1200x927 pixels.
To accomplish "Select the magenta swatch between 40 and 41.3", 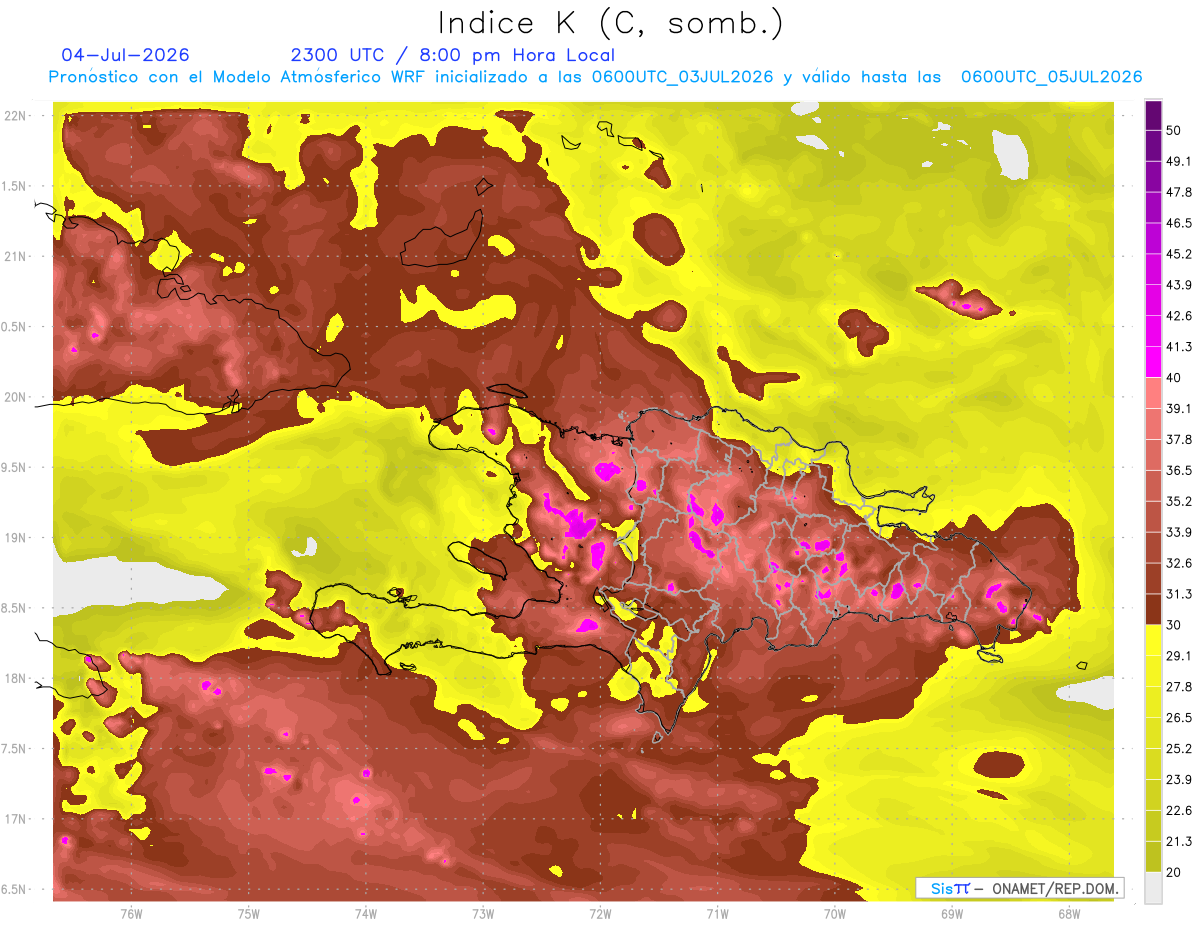I will click(1153, 362).
